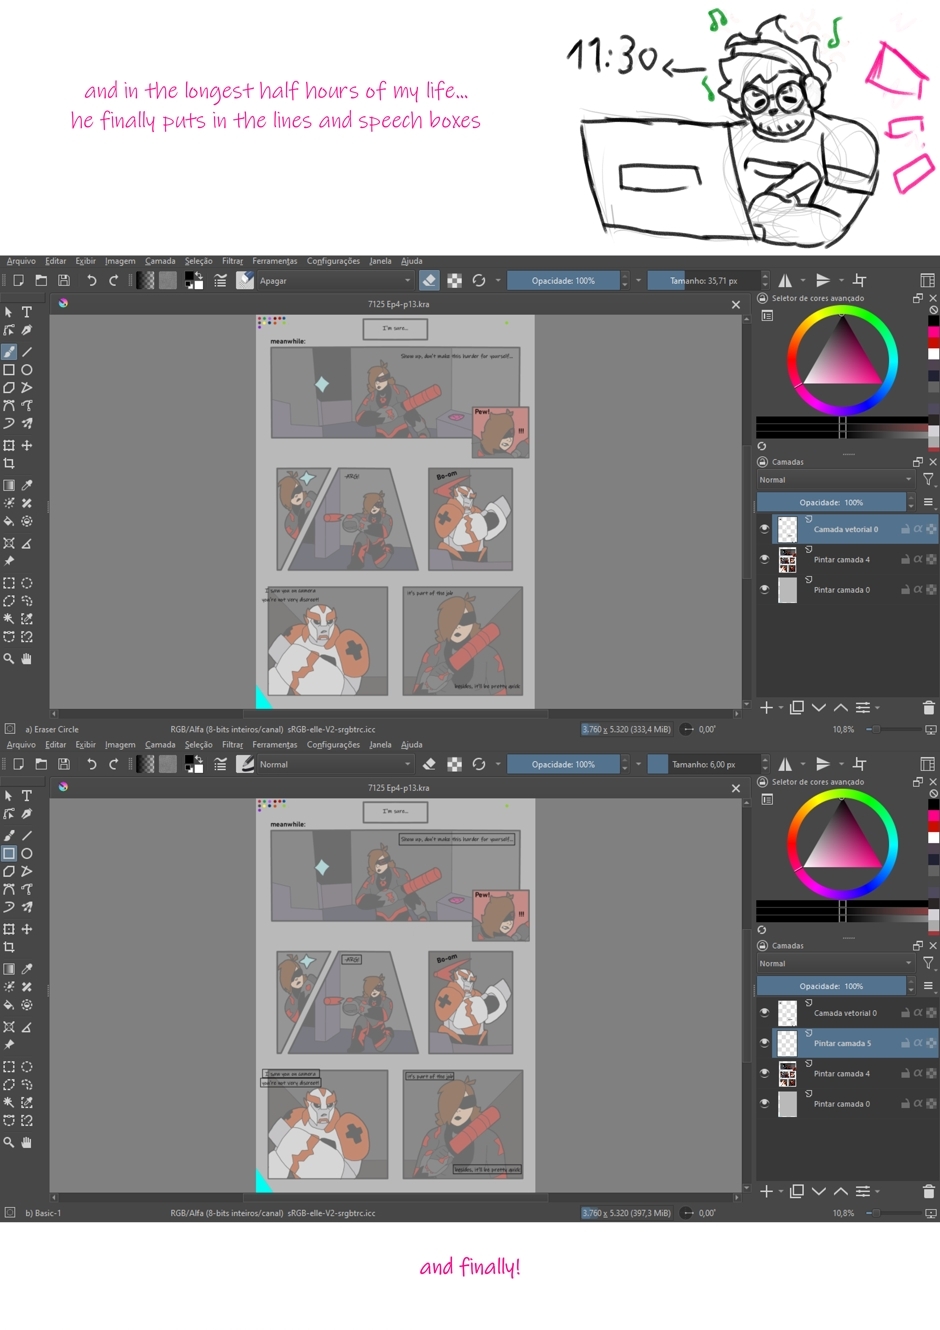Click the Pintar camada 4 layer in upper window
The height and width of the screenshot is (1330, 940).
tap(841, 560)
